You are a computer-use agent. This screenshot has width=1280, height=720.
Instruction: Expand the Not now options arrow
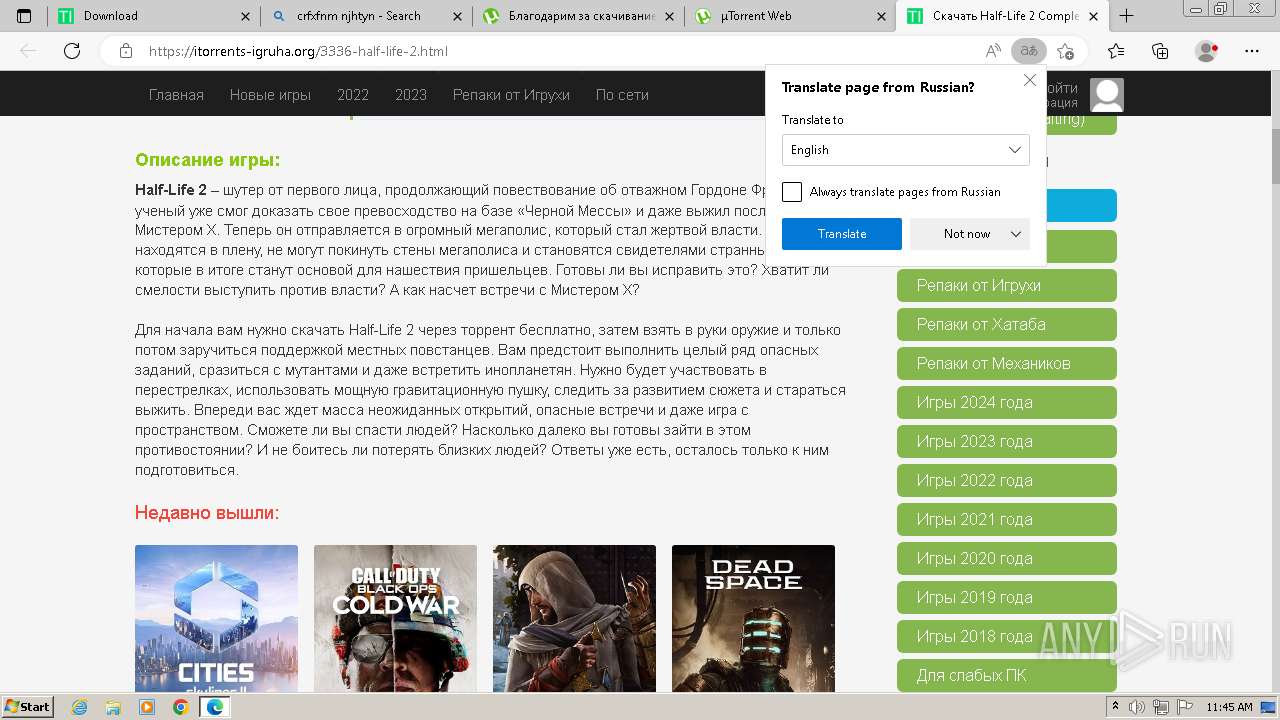click(1016, 234)
